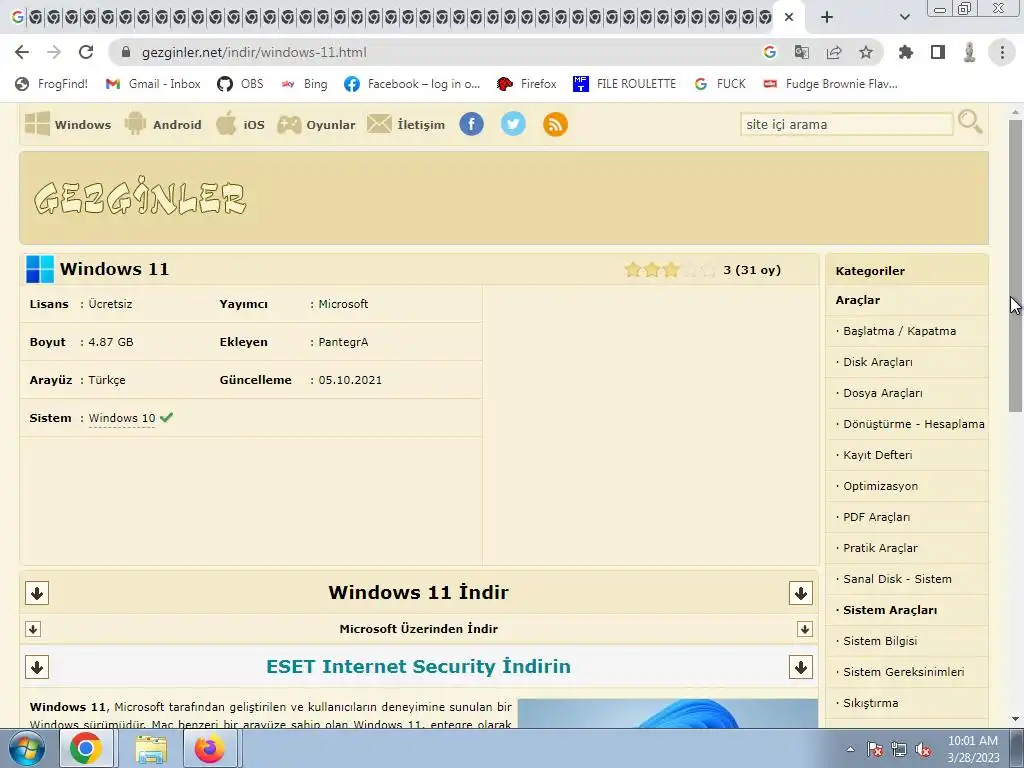Viewport: 1024px width, 768px height.
Task: Click the taskbar clock showing 10:01 AM
Action: (973, 749)
